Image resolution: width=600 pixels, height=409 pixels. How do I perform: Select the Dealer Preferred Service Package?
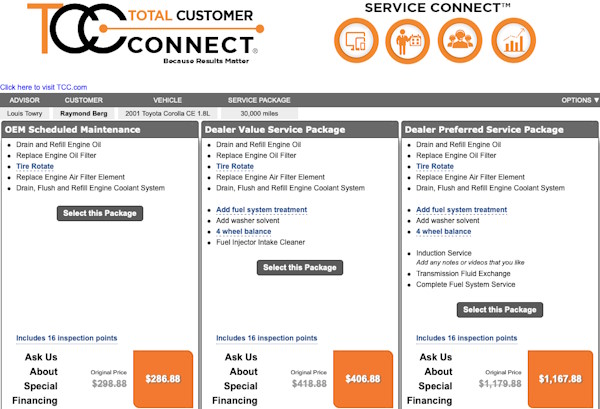(501, 310)
